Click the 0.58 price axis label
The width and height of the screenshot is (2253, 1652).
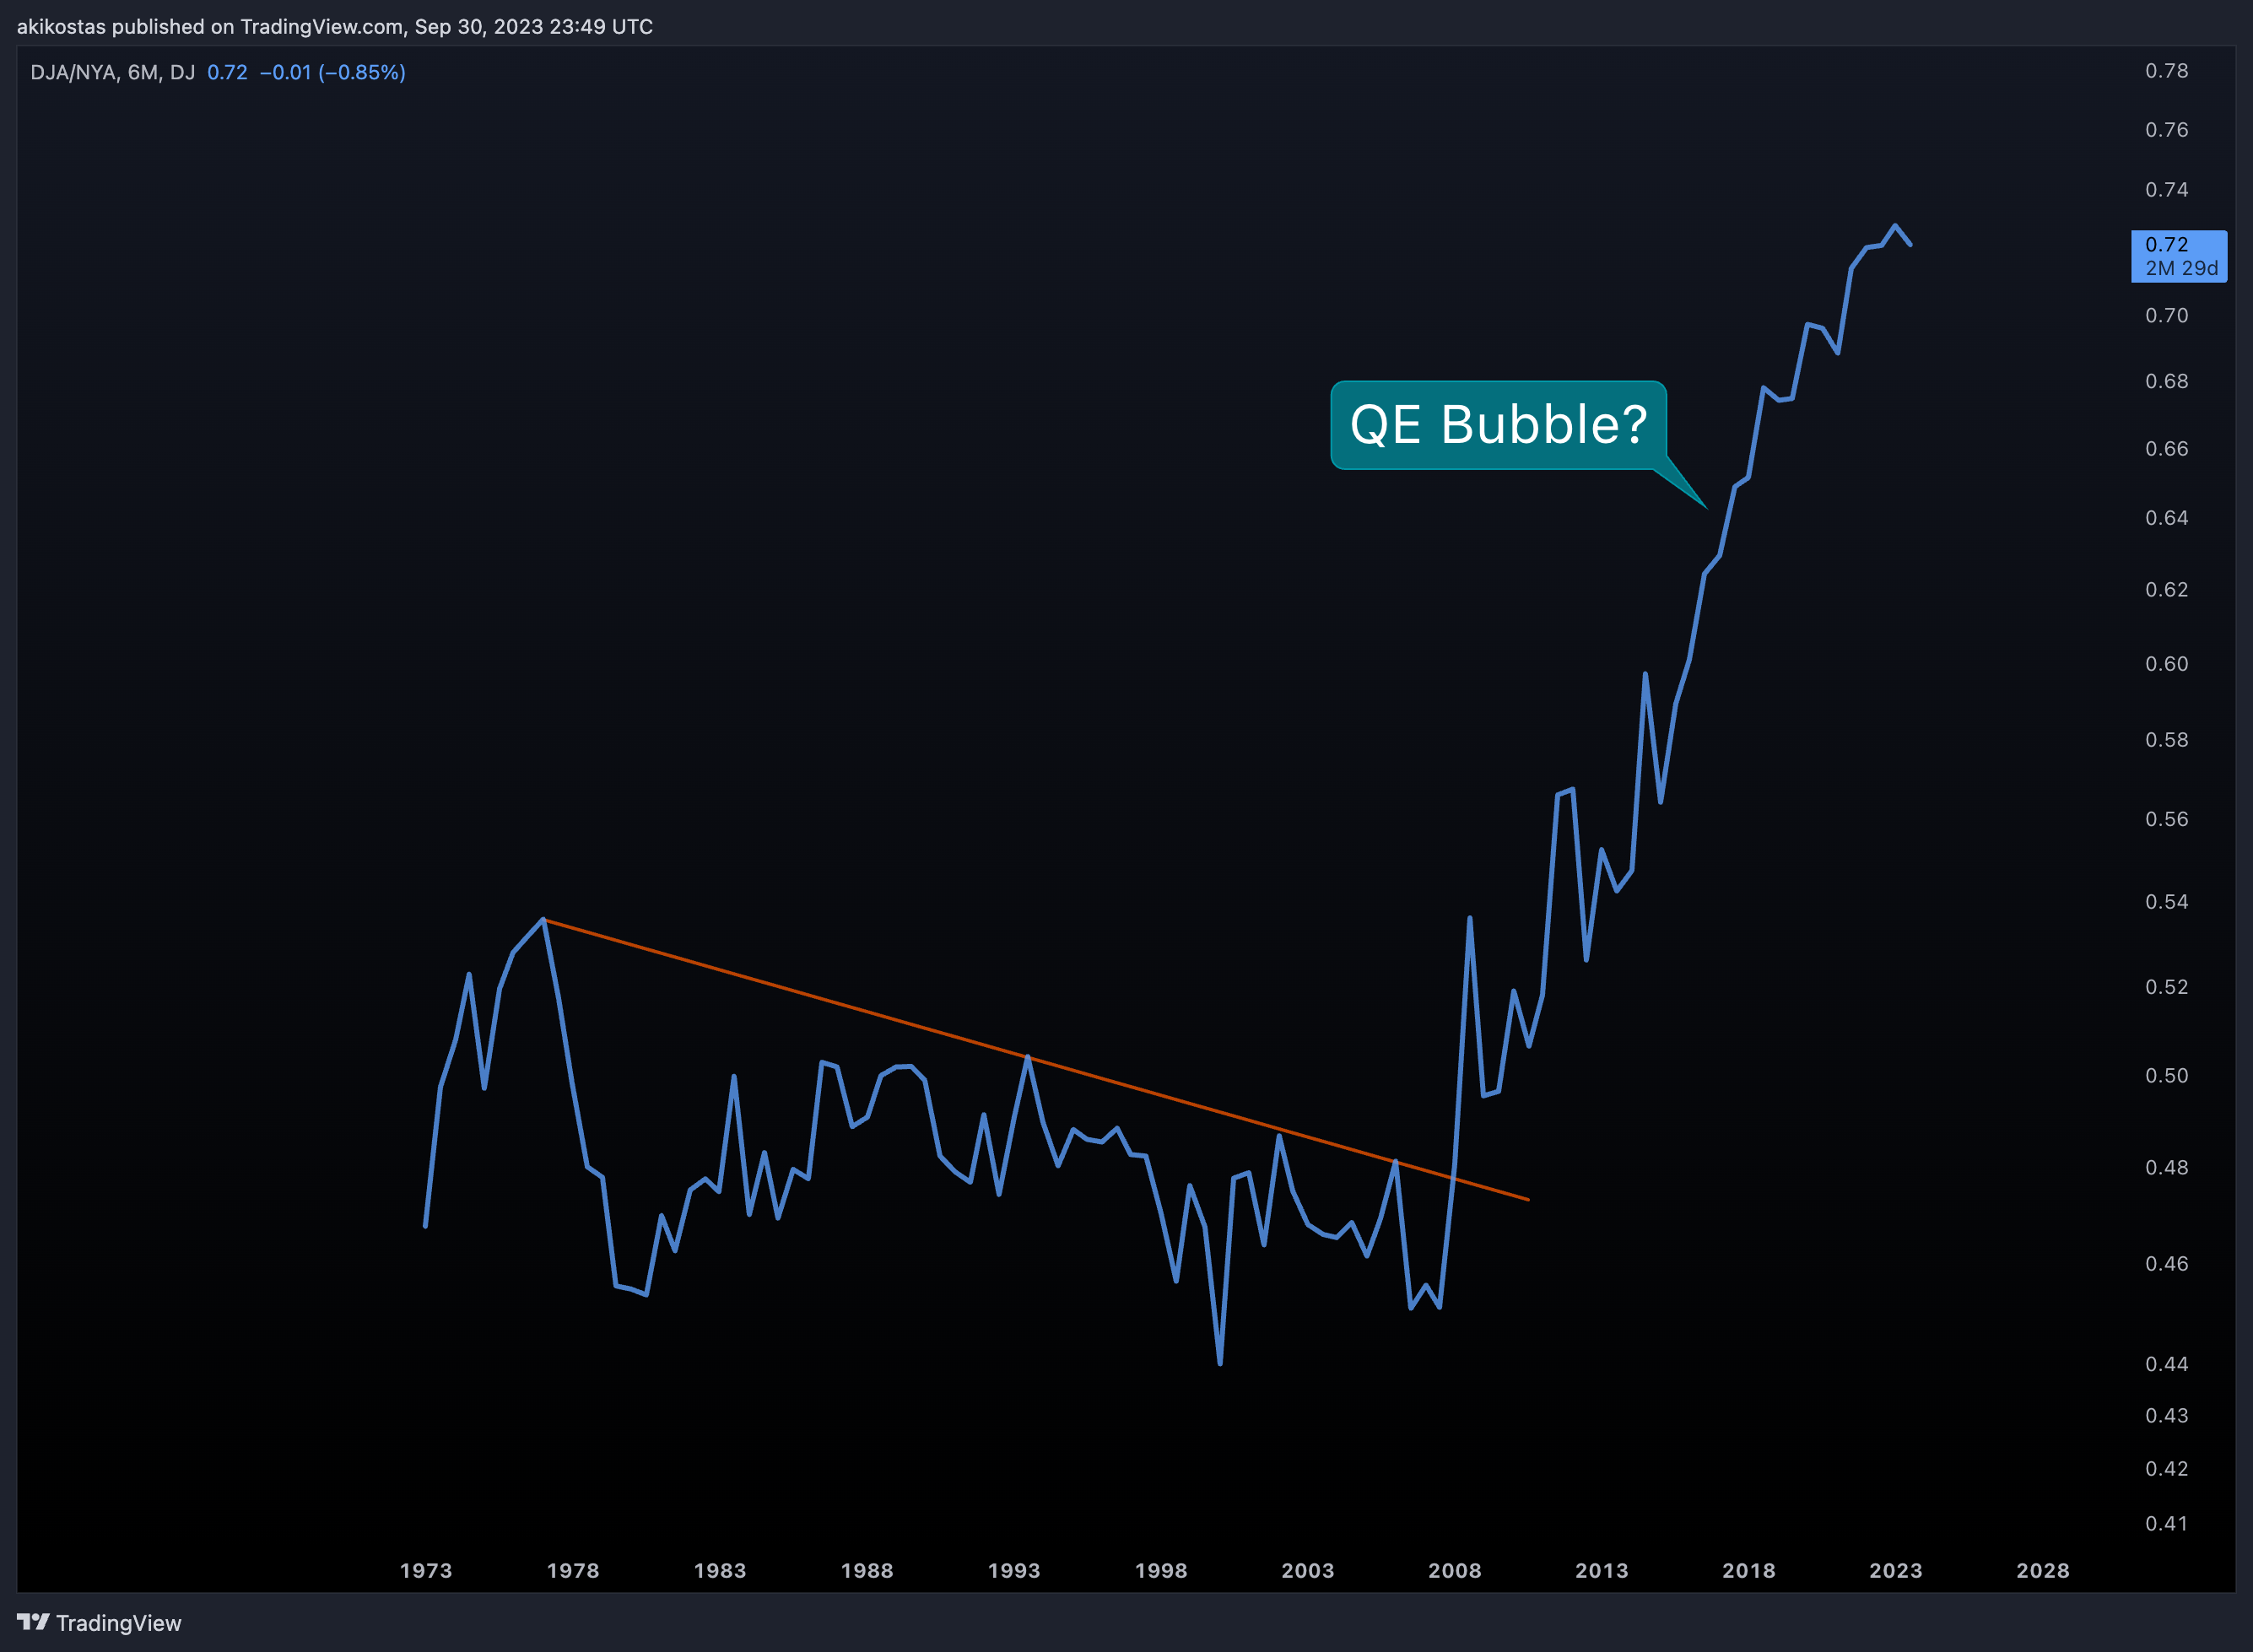pos(2166,740)
